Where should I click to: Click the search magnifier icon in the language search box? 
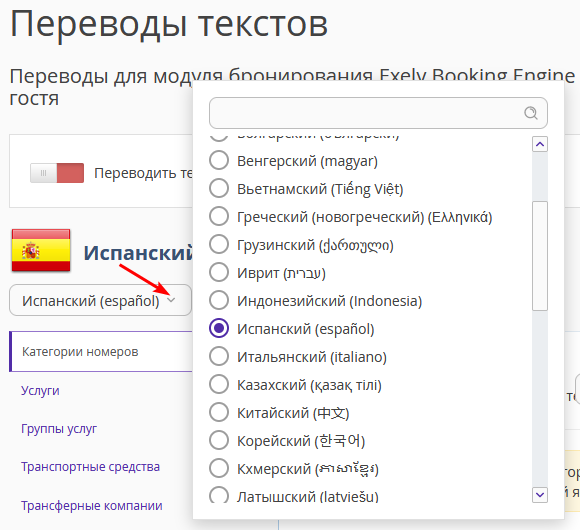click(x=531, y=113)
